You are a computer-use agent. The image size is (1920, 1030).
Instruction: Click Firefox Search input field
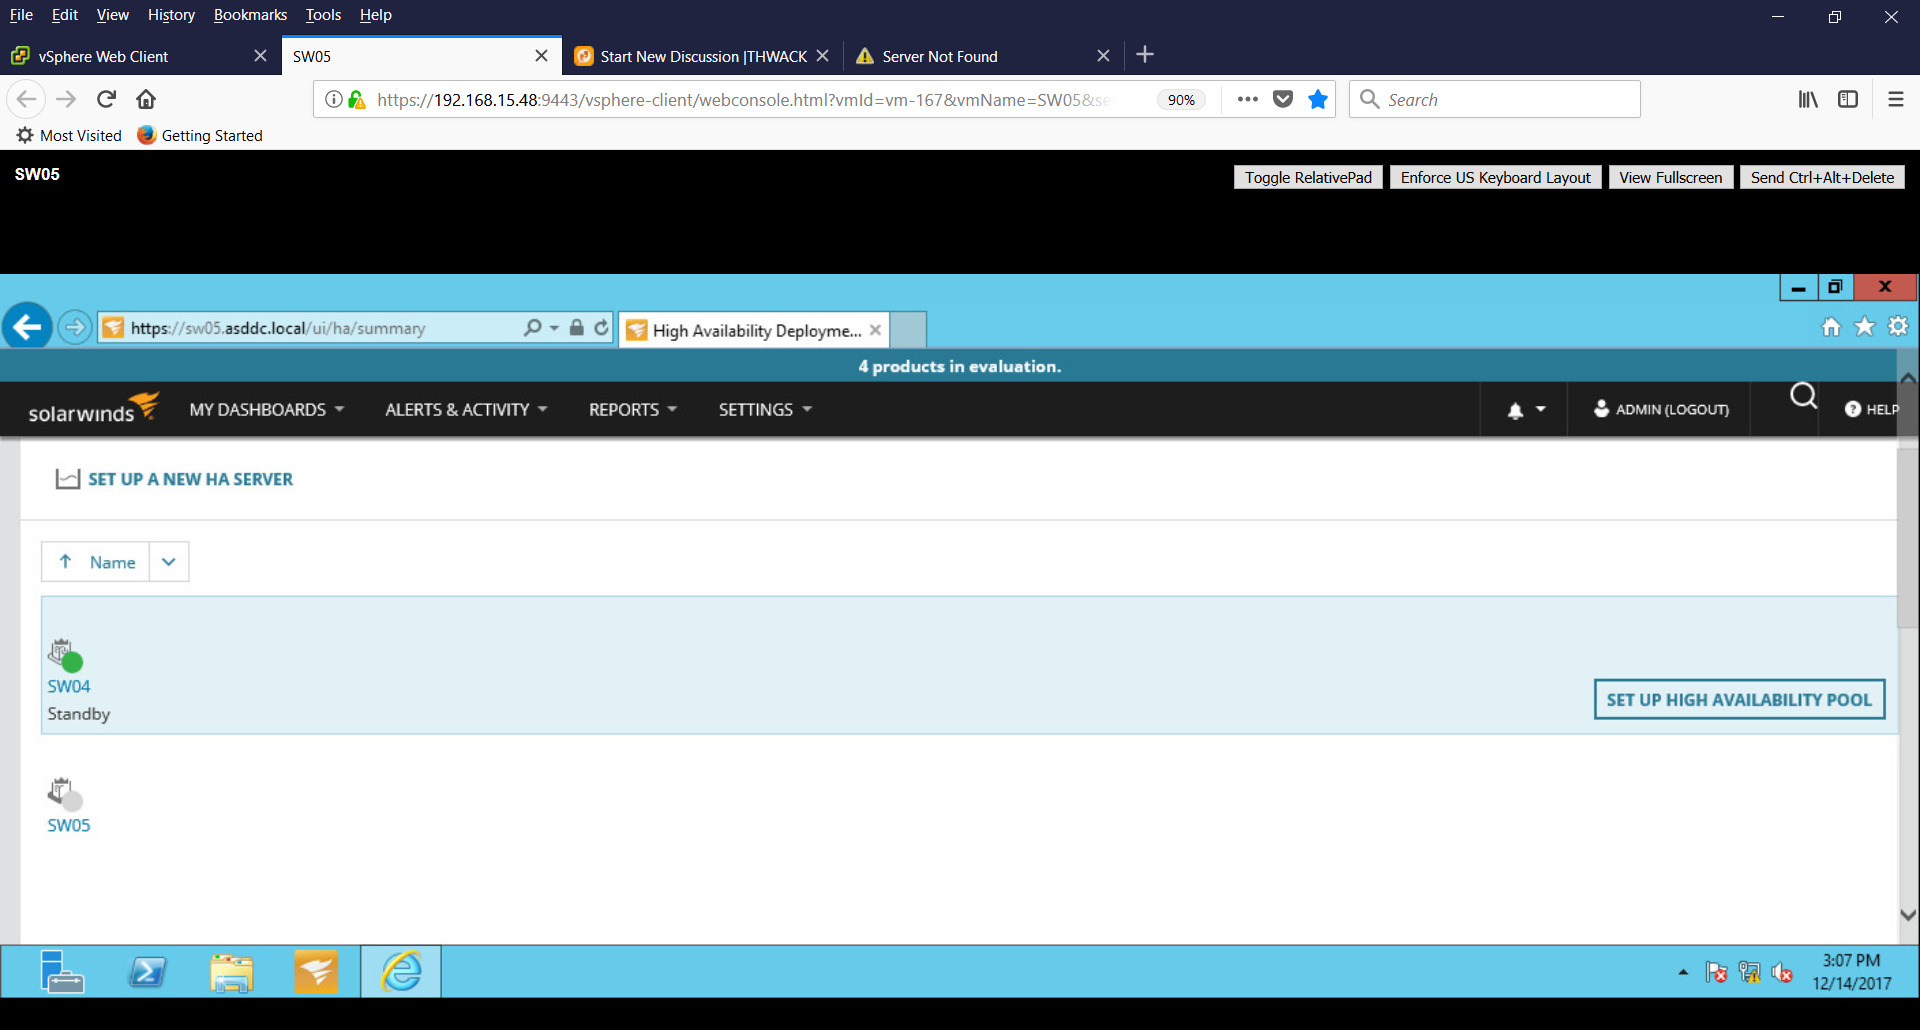pos(1494,99)
